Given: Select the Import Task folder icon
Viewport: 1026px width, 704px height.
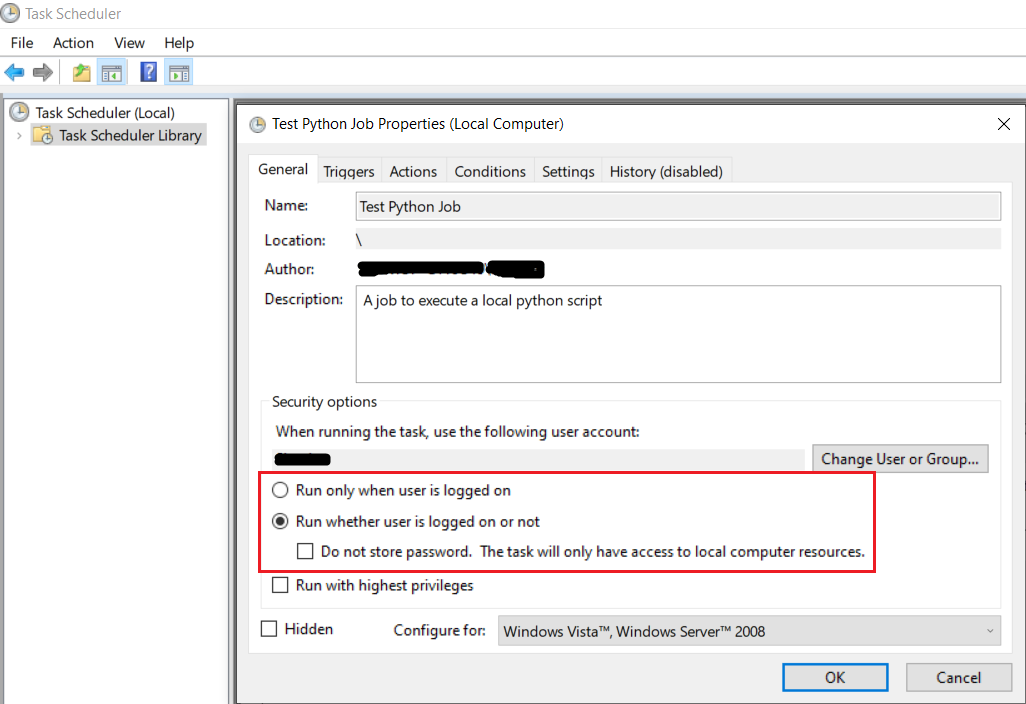Looking at the screenshot, I should tap(80, 71).
